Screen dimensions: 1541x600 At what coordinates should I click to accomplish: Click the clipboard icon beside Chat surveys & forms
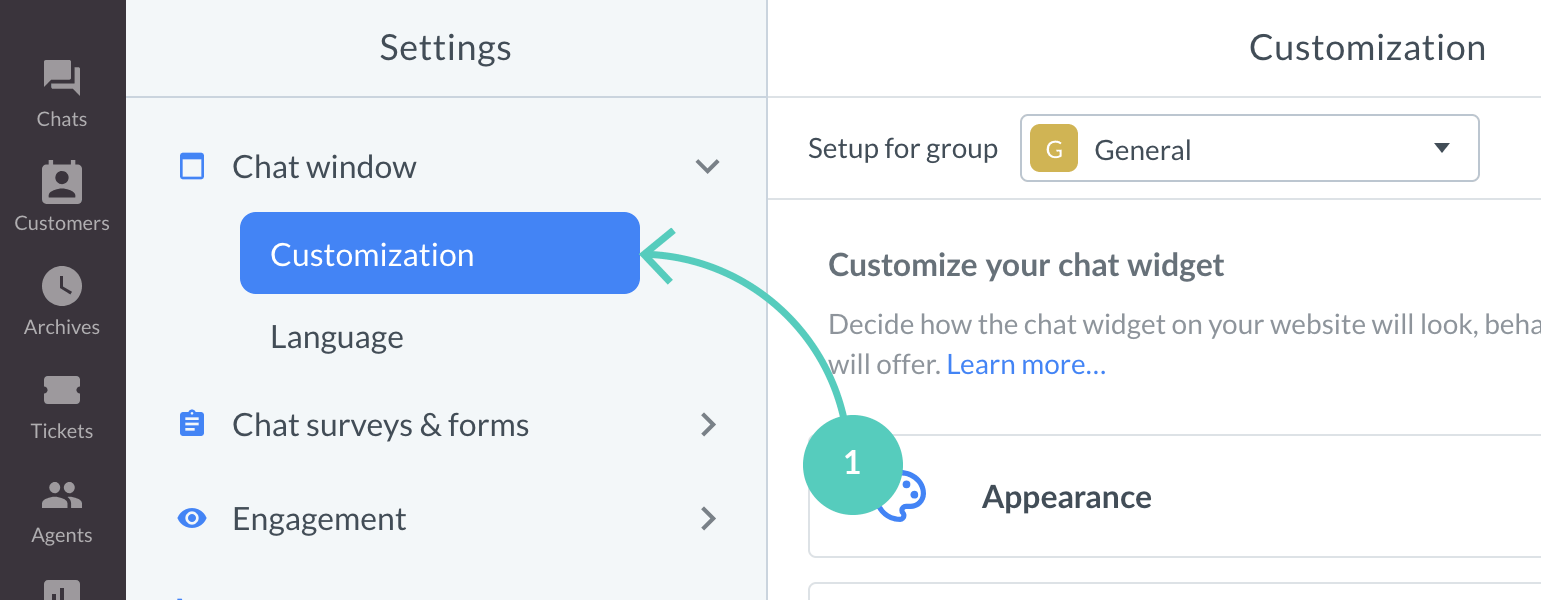point(191,424)
